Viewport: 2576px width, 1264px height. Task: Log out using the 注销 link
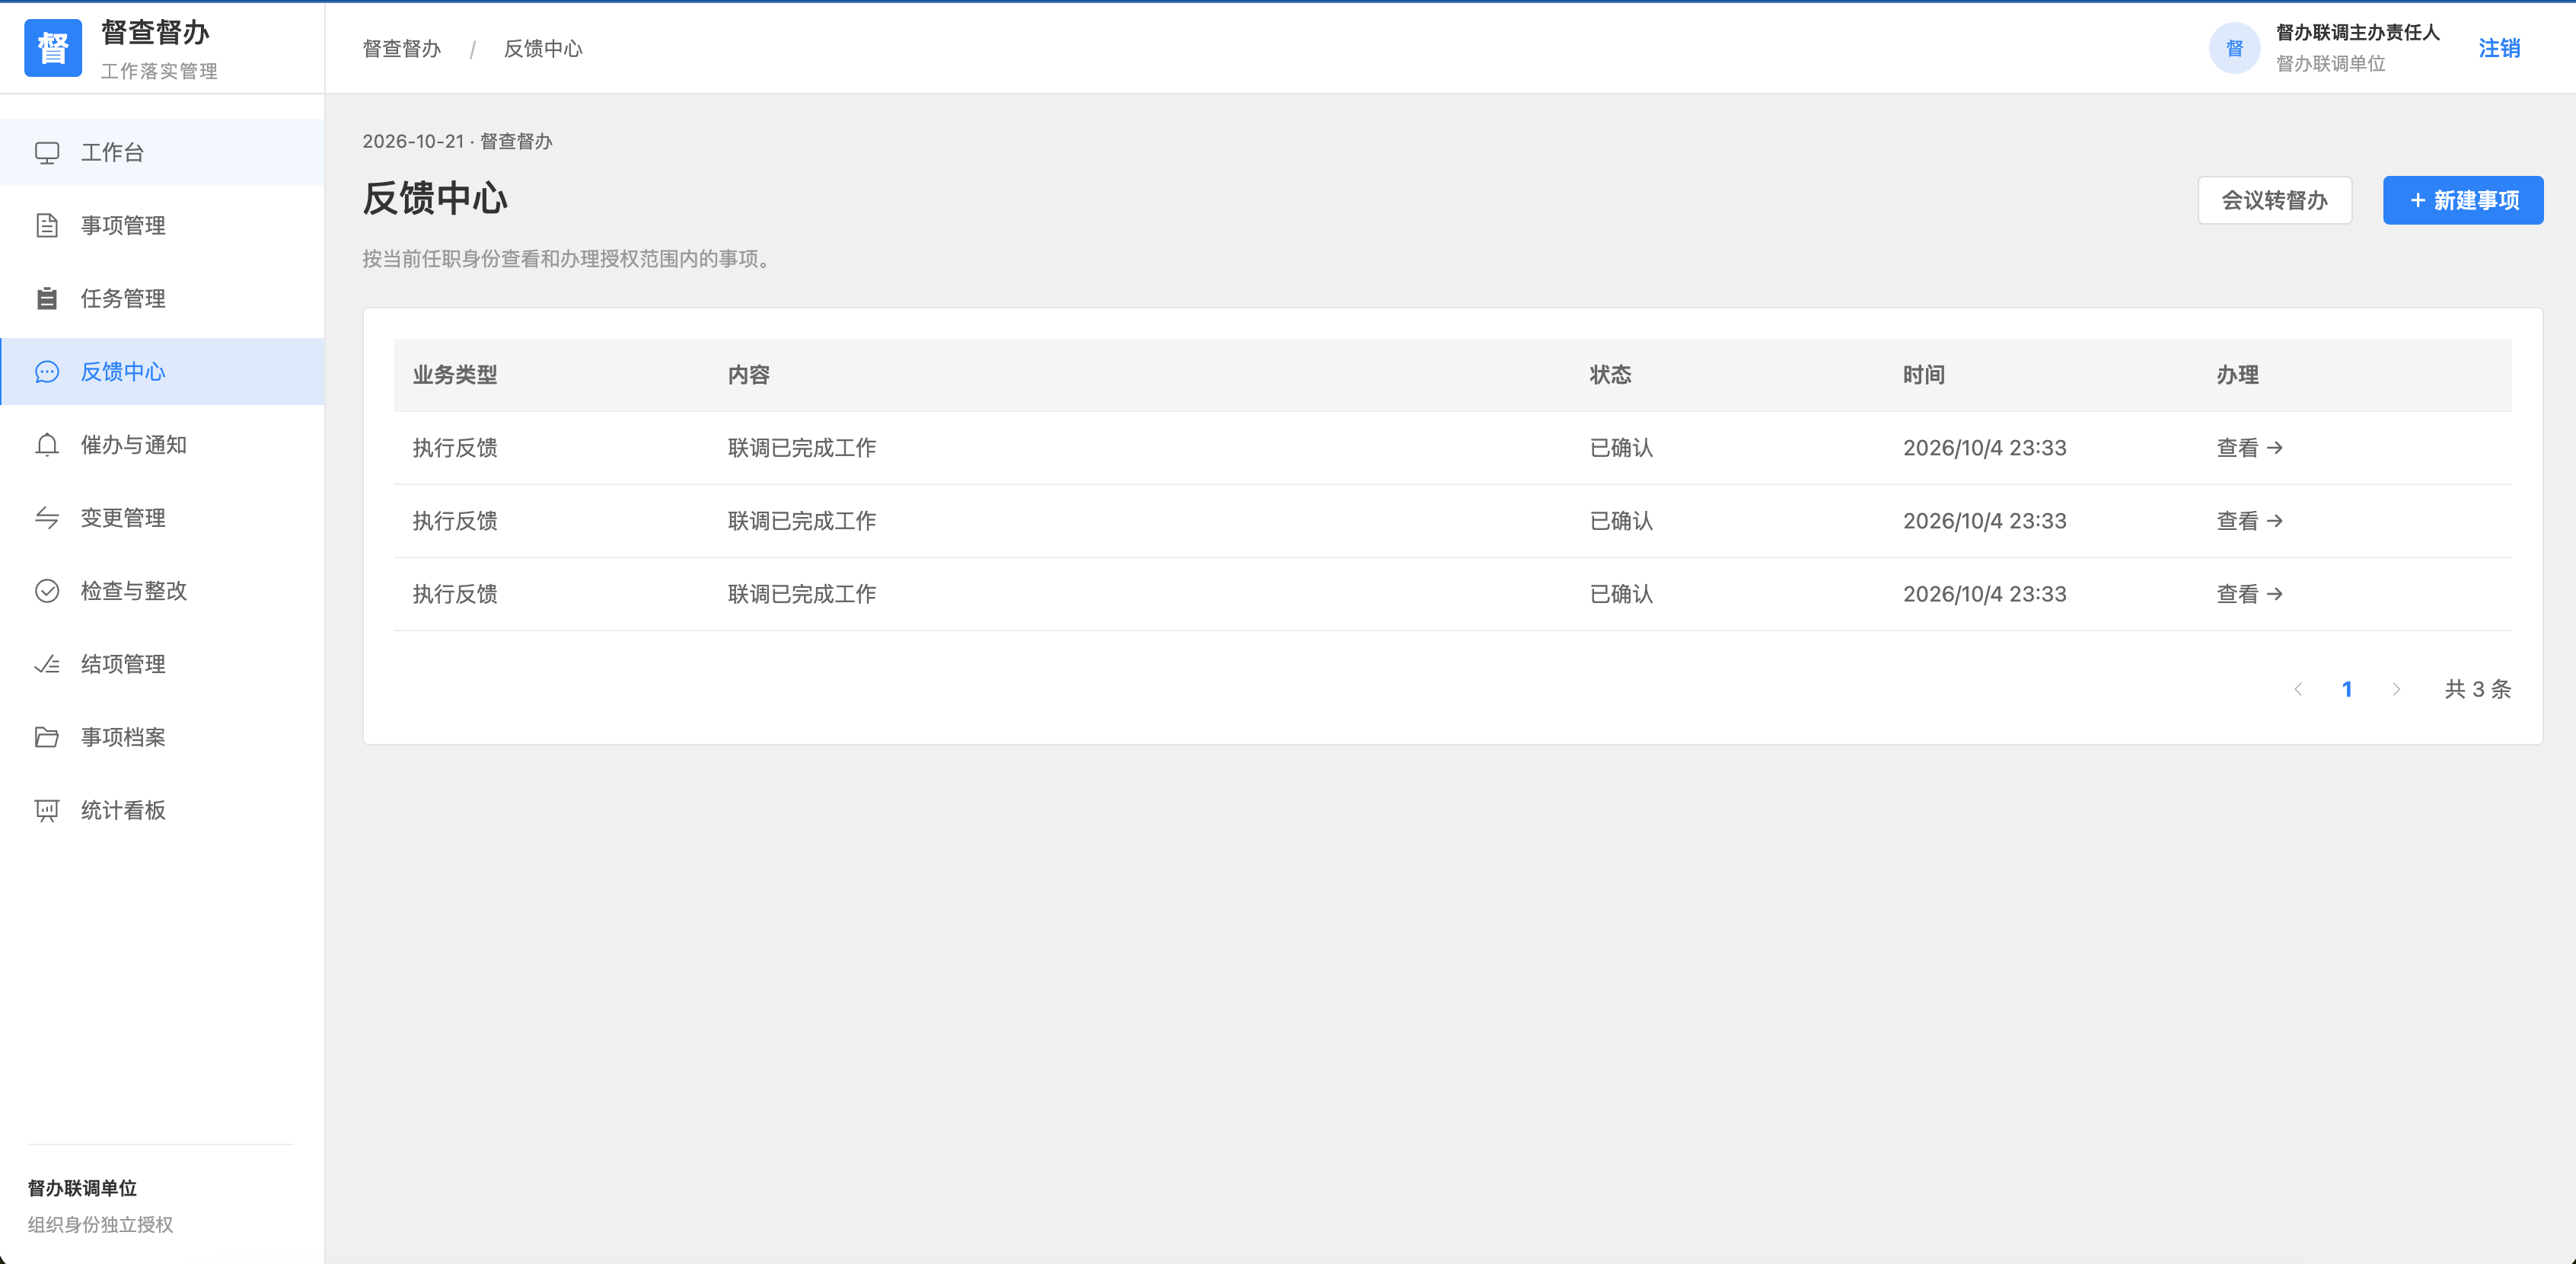[x=2499, y=48]
